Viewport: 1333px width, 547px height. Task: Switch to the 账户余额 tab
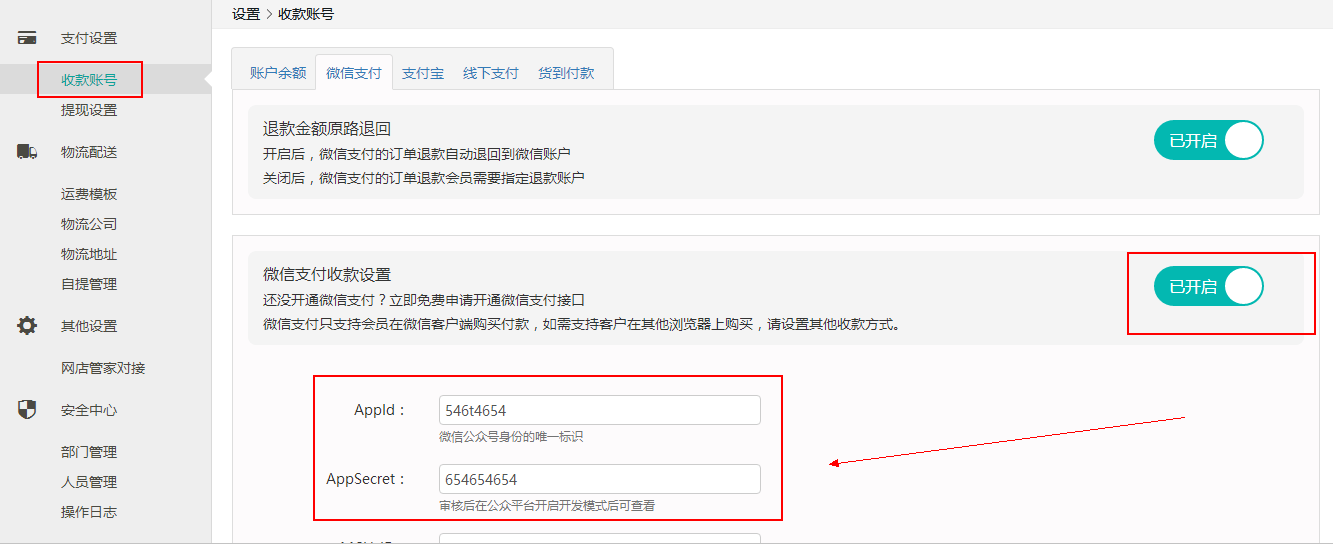[x=277, y=73]
